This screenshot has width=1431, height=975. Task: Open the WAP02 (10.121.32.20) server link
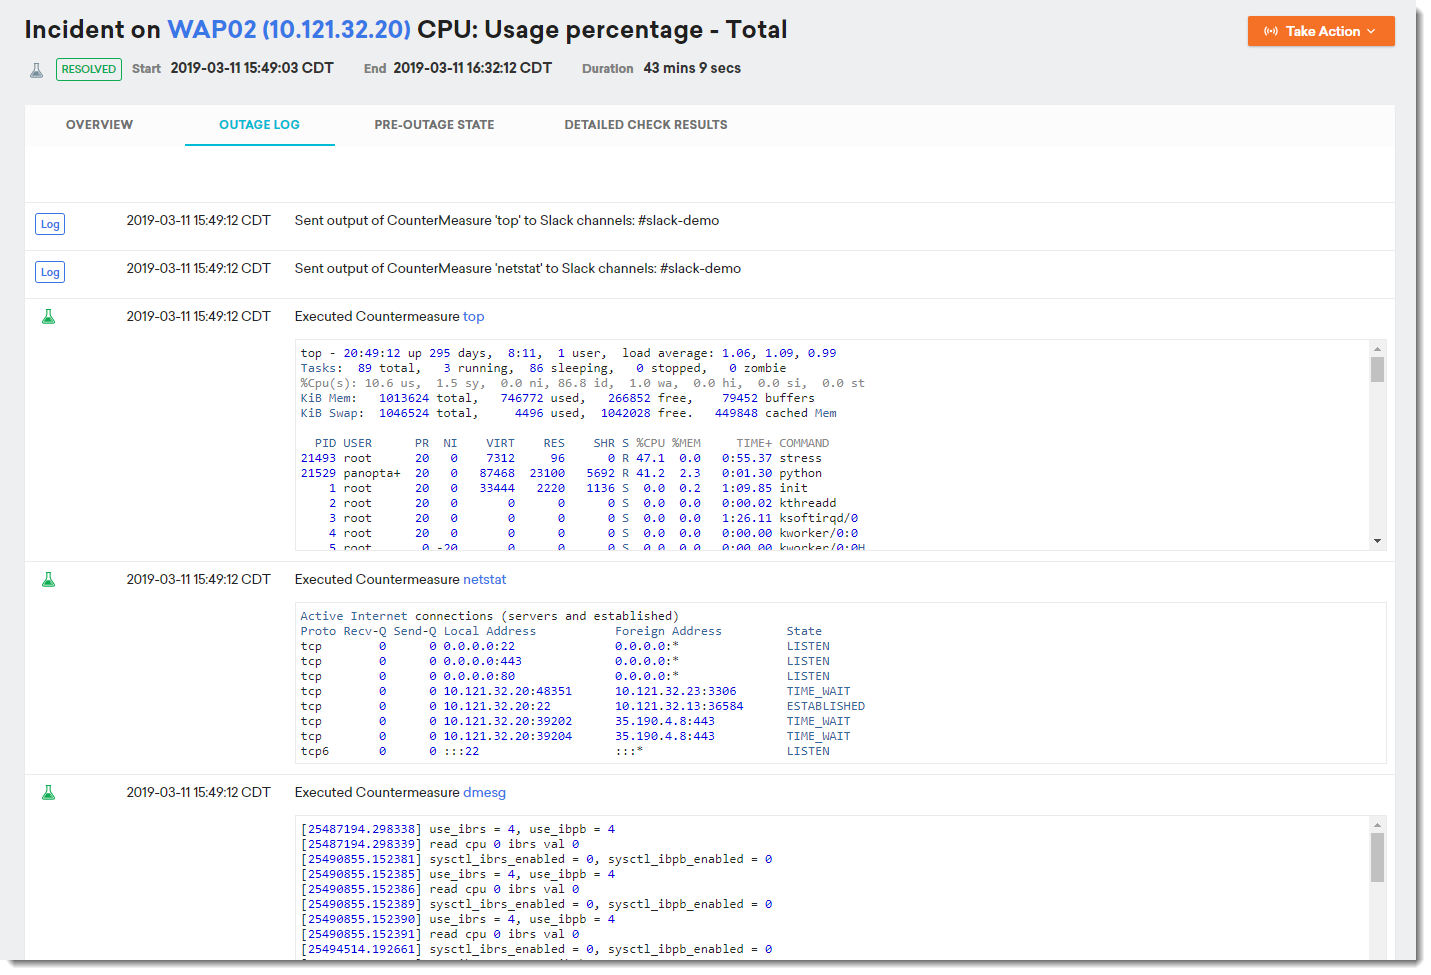click(289, 30)
